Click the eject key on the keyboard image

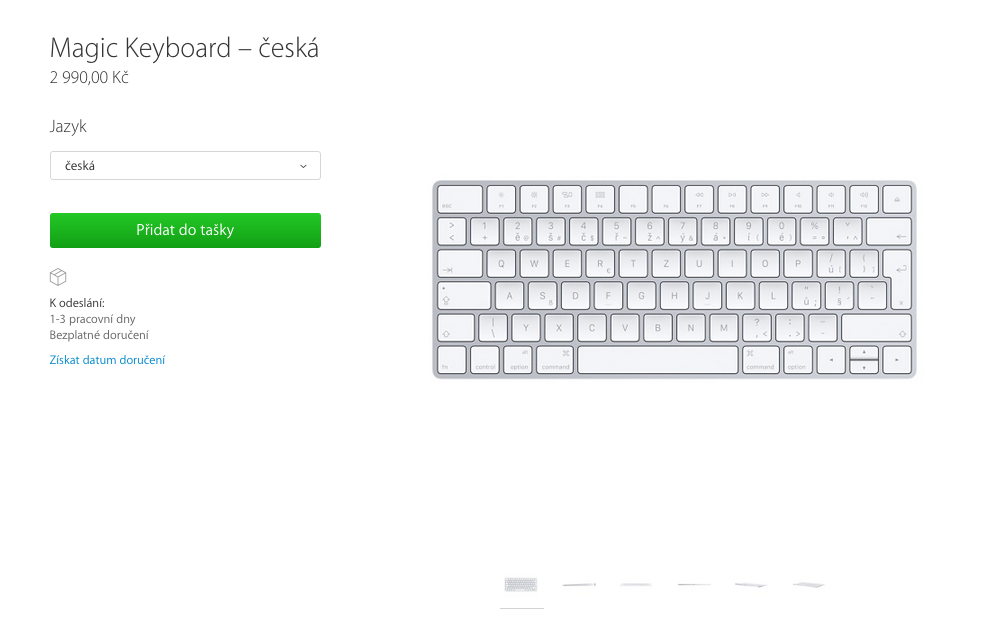[x=898, y=198]
